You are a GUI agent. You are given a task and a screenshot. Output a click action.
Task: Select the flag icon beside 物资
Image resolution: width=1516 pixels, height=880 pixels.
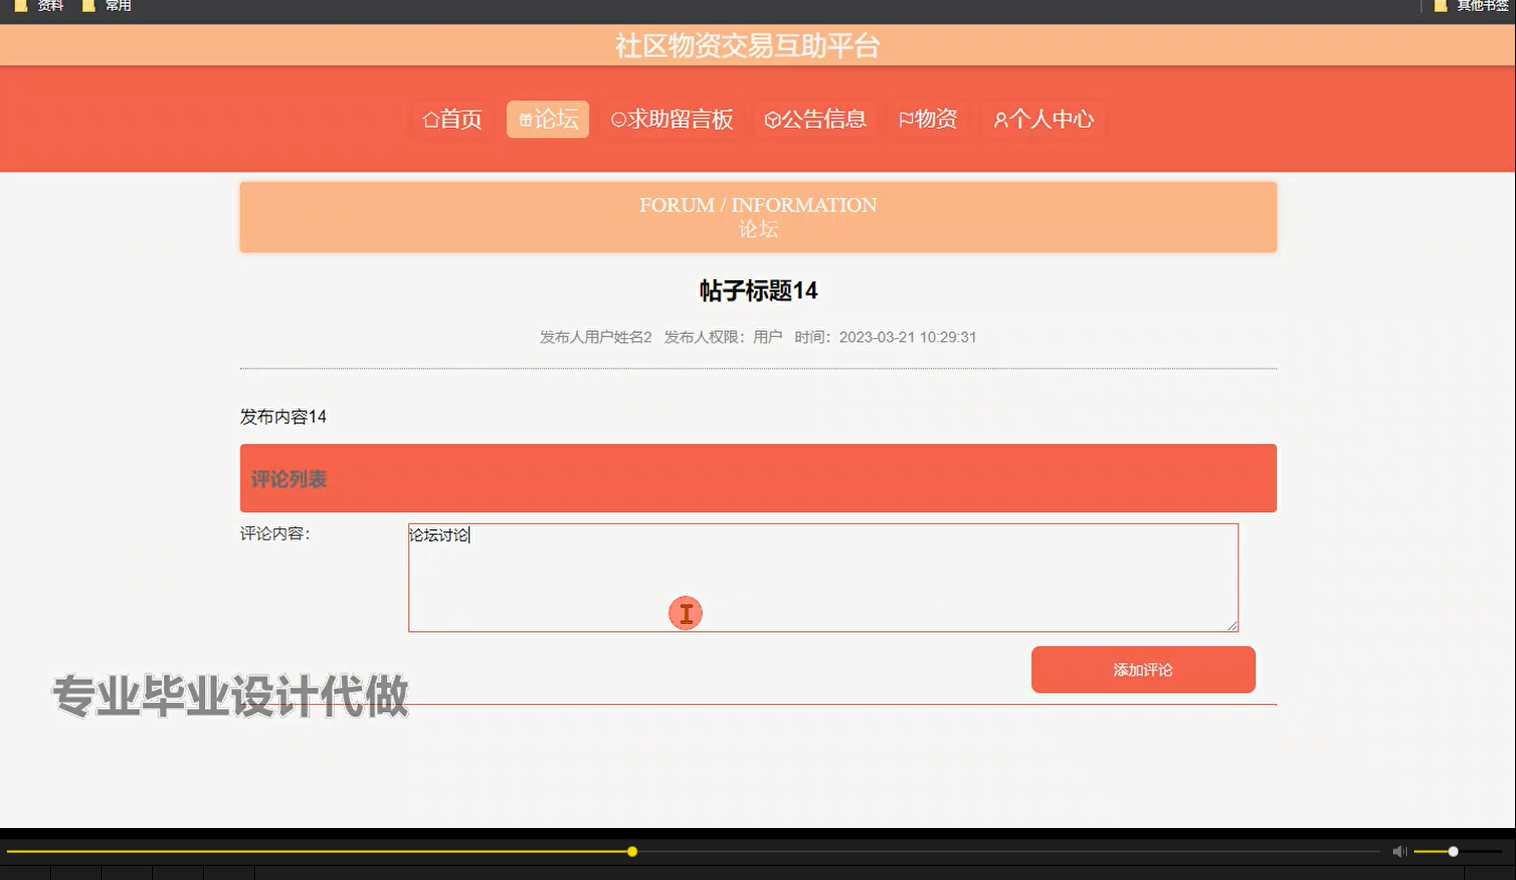[x=905, y=119]
